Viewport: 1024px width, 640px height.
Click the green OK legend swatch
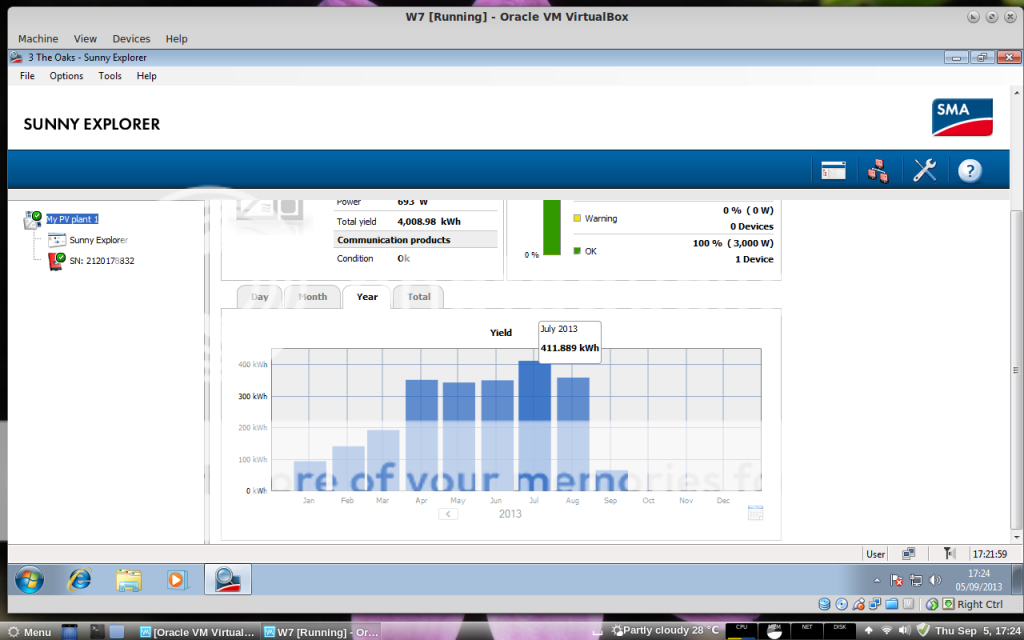click(577, 251)
